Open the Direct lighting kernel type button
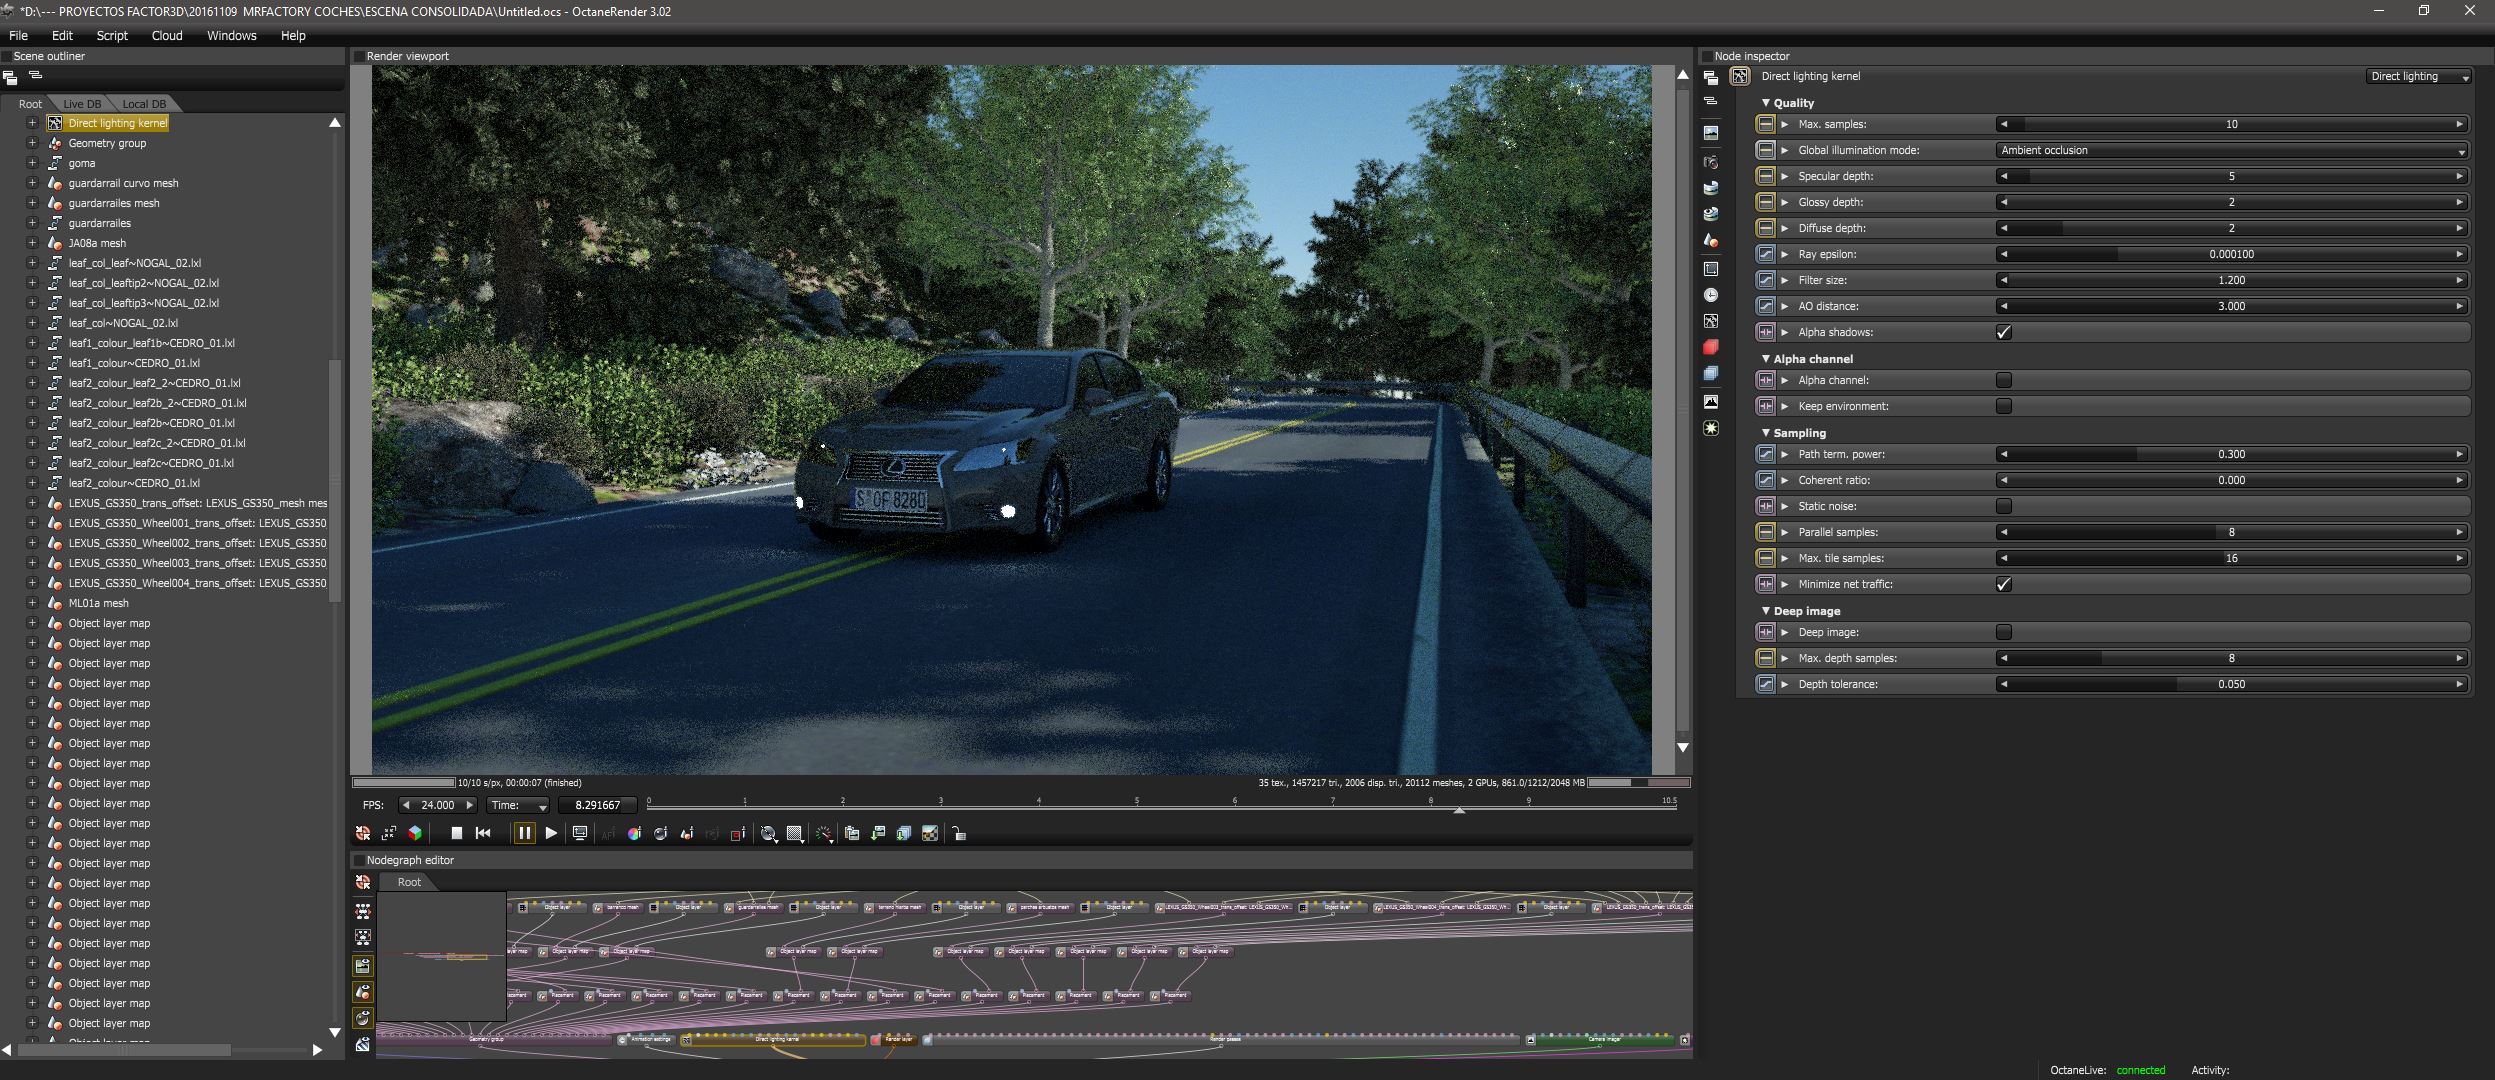Screen dimensions: 2495x1080 2418,76
